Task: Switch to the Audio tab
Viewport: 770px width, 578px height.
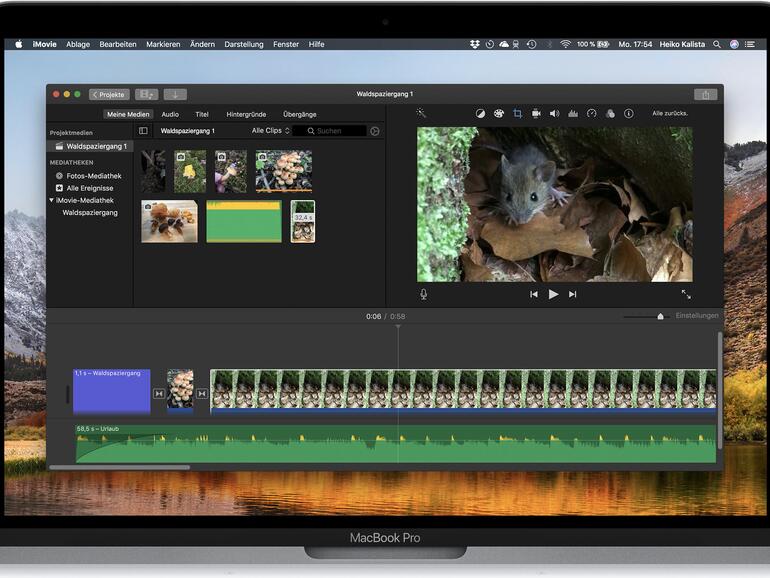Action: pyautogui.click(x=170, y=114)
